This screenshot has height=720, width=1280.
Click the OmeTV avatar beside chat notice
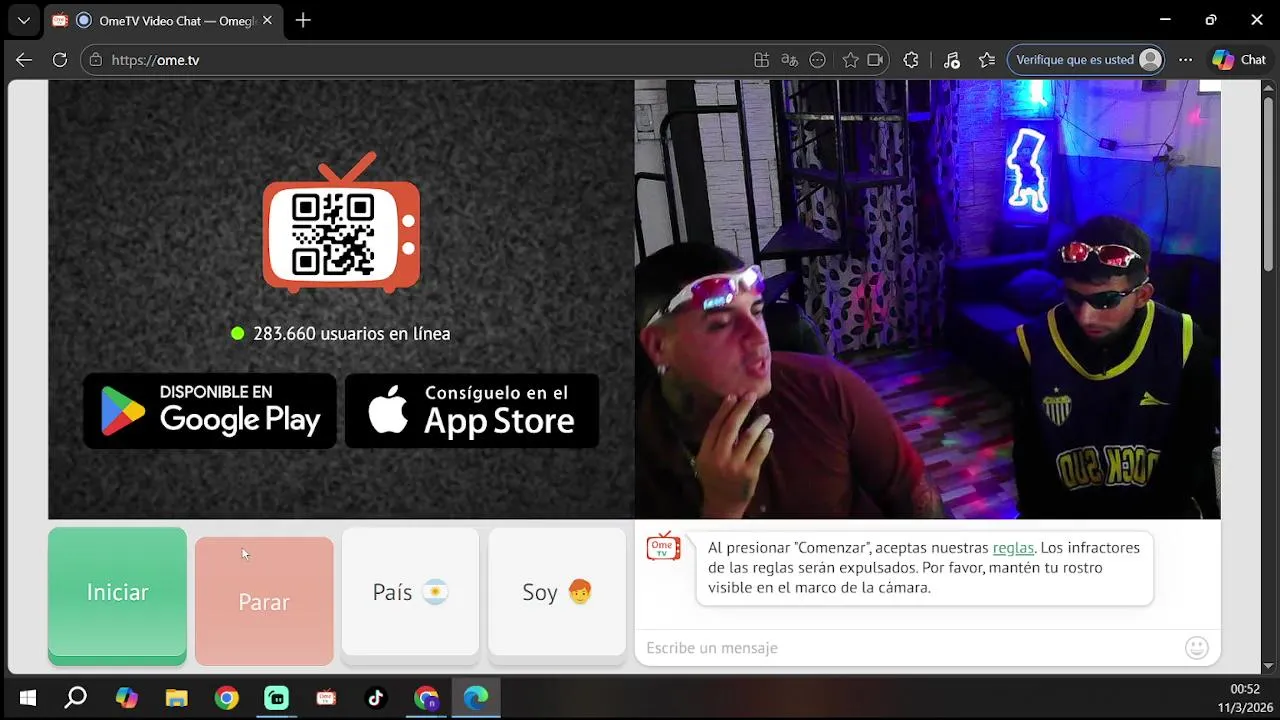[663, 547]
